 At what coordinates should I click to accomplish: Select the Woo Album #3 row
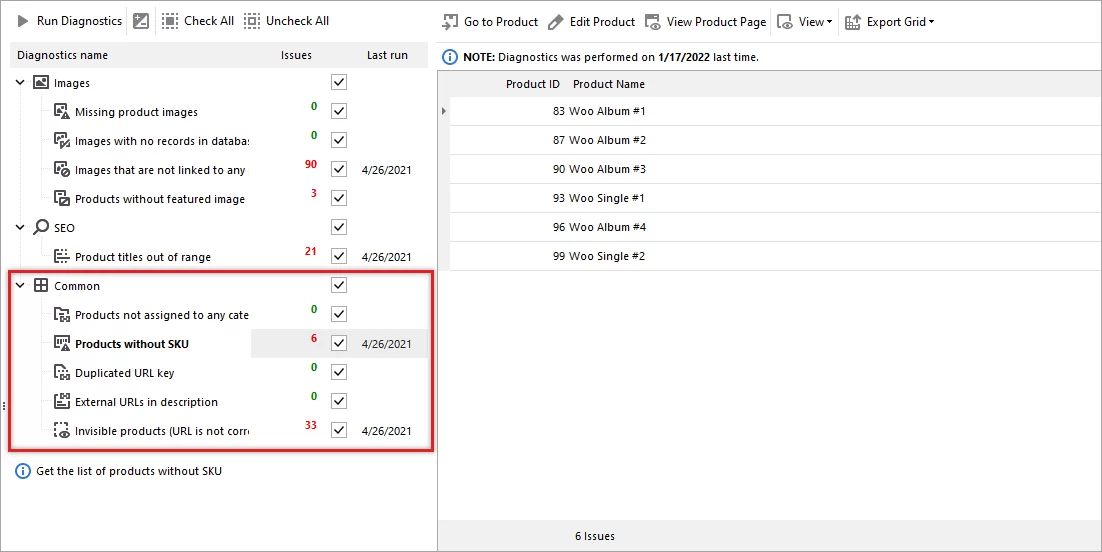(x=607, y=169)
